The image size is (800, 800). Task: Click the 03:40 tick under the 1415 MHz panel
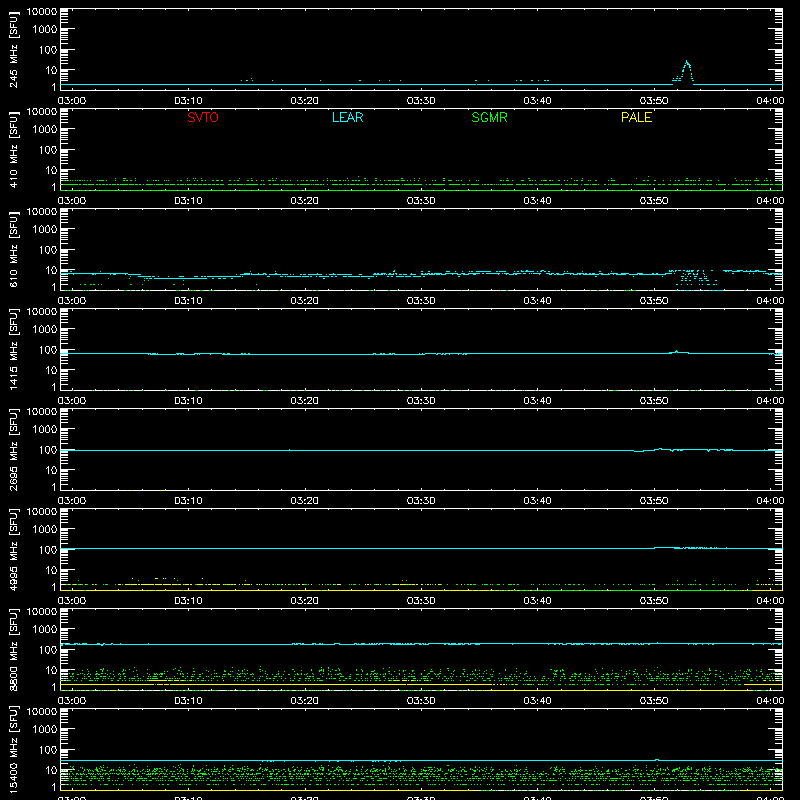(x=537, y=401)
